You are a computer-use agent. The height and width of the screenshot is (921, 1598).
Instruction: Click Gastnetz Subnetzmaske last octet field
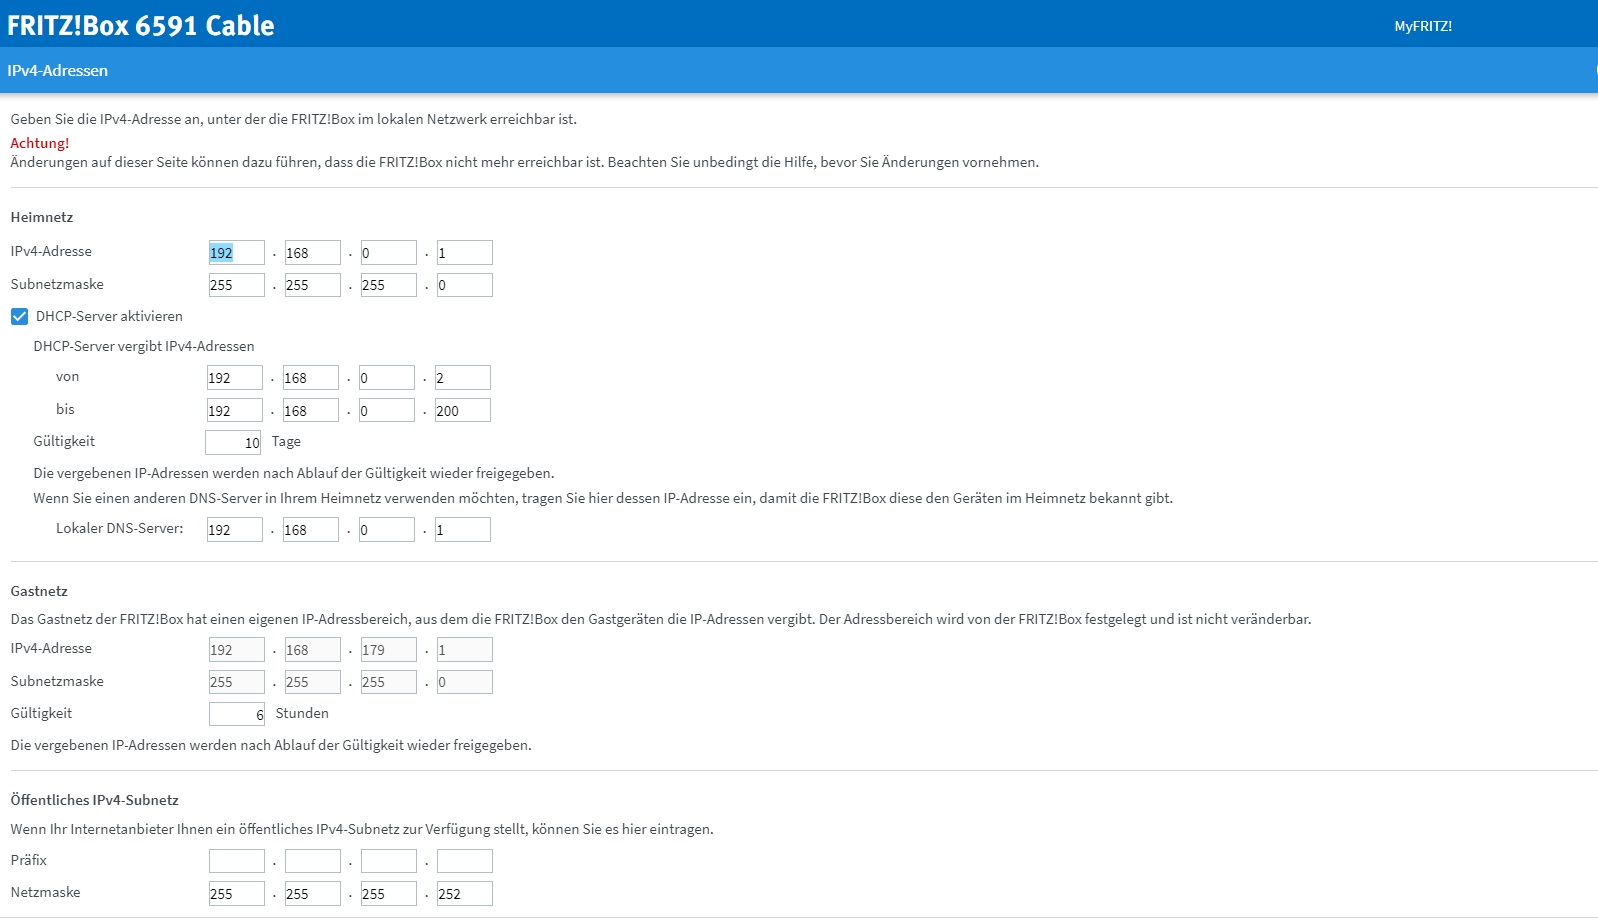(x=465, y=682)
